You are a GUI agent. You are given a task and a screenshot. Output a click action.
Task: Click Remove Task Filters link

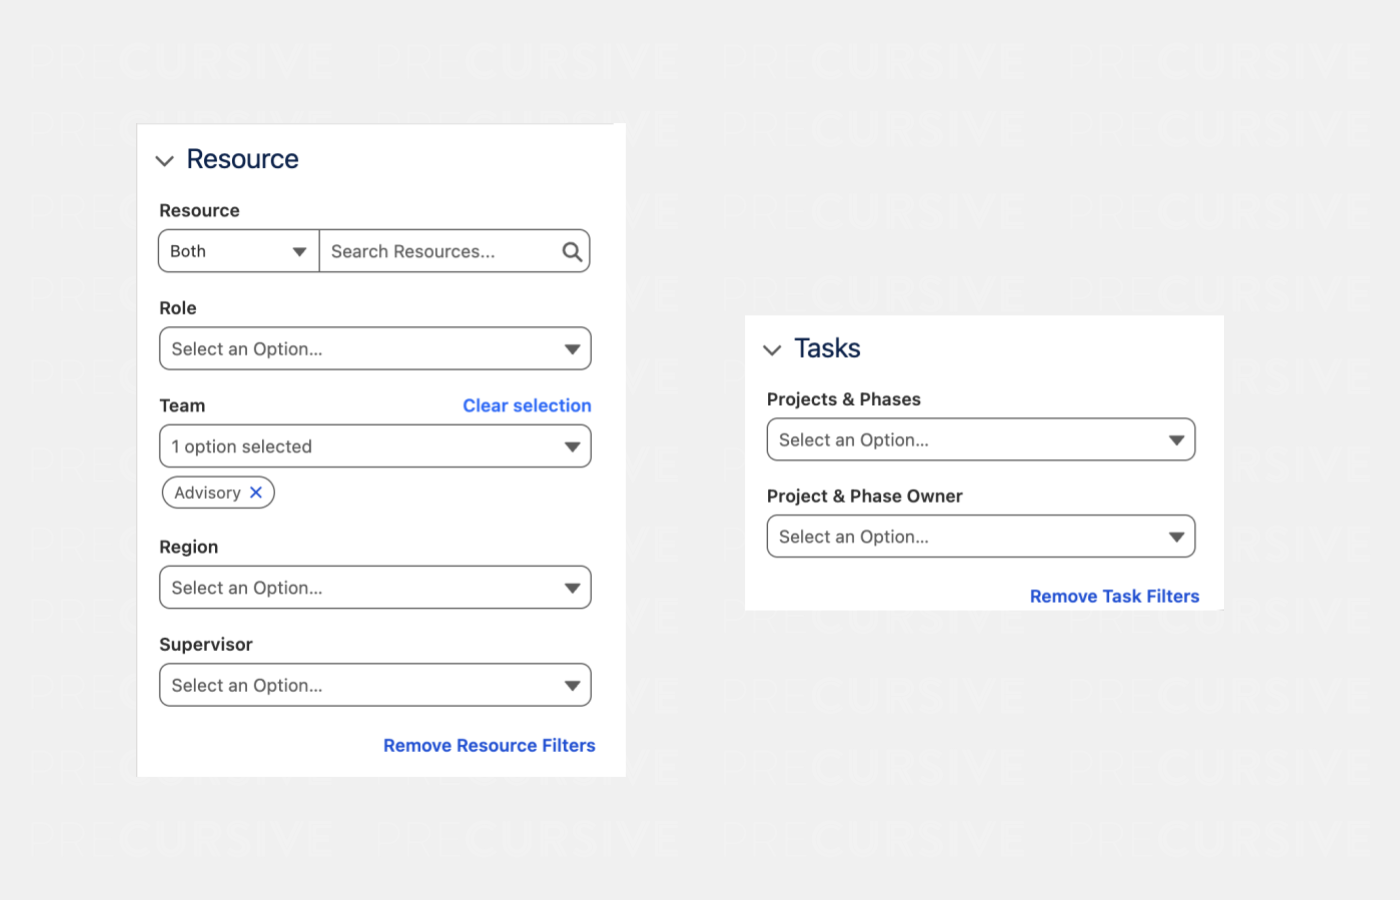pos(1114,596)
